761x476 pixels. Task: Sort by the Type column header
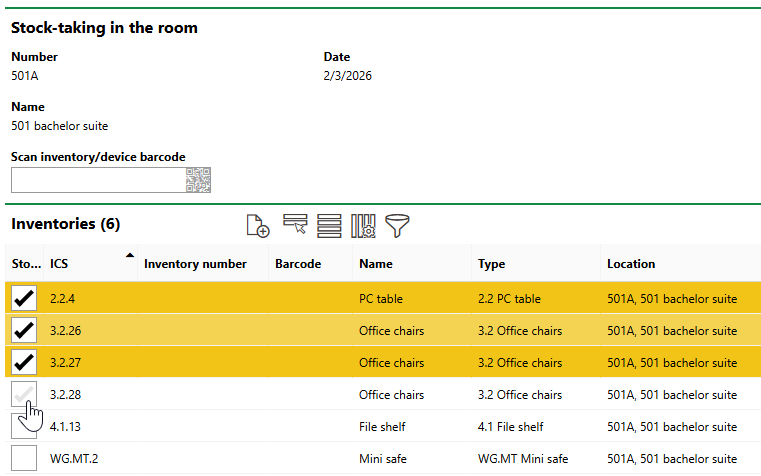click(x=491, y=264)
